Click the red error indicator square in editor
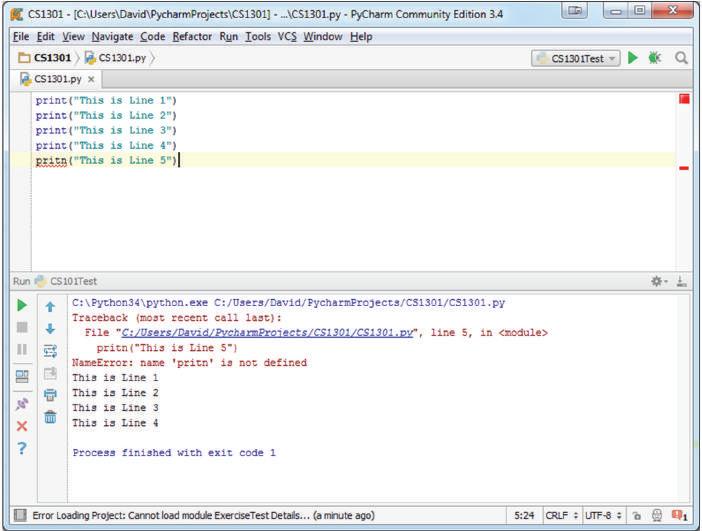702x531 pixels. click(684, 99)
